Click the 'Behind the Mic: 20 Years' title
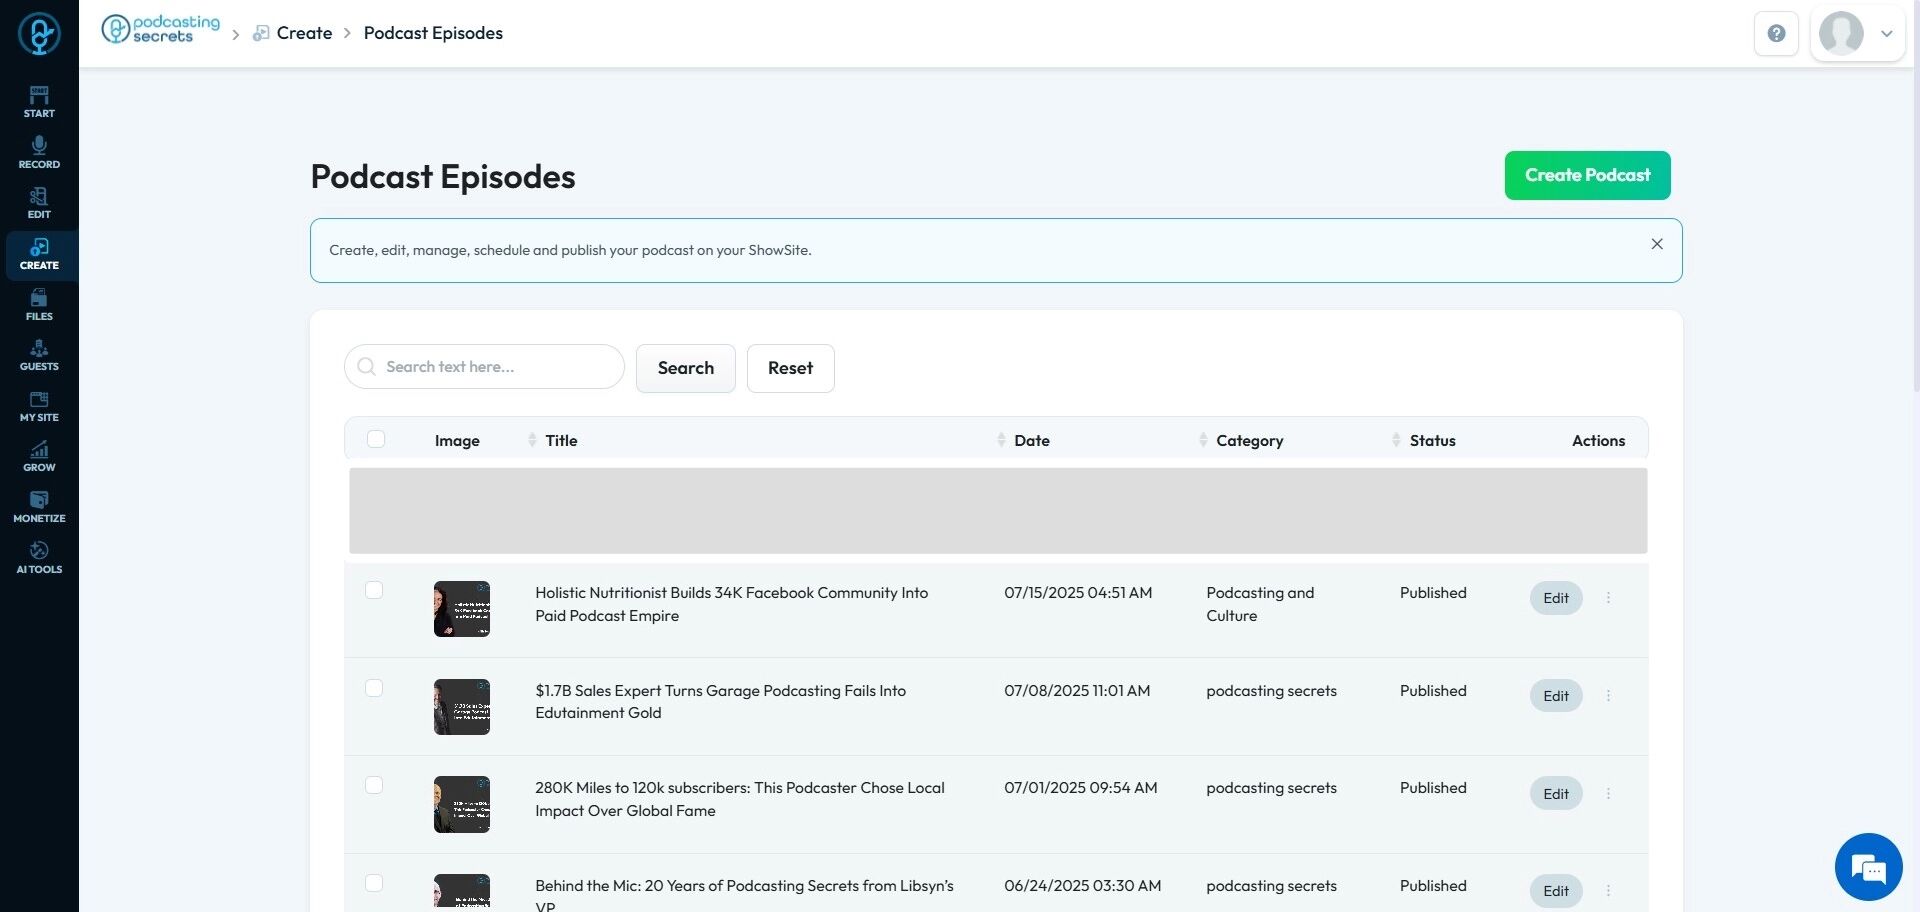Viewport: 1920px width, 912px height. coord(745,896)
